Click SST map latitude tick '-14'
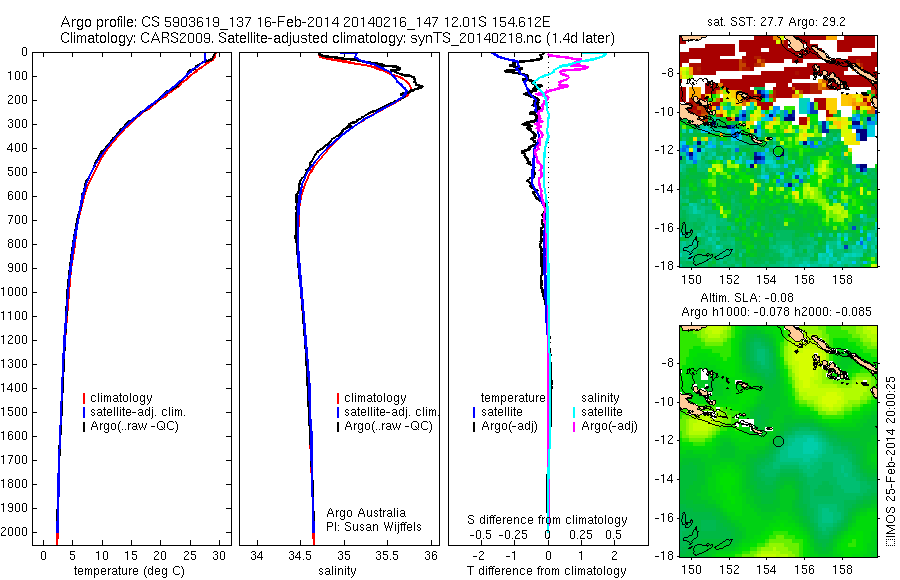900x580 pixels. [x=665, y=189]
